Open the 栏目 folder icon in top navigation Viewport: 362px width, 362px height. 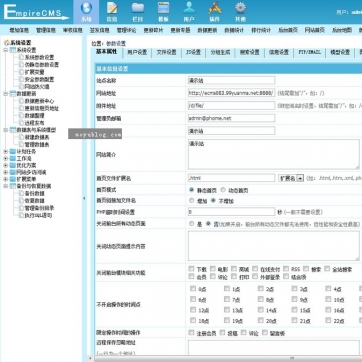point(138,8)
